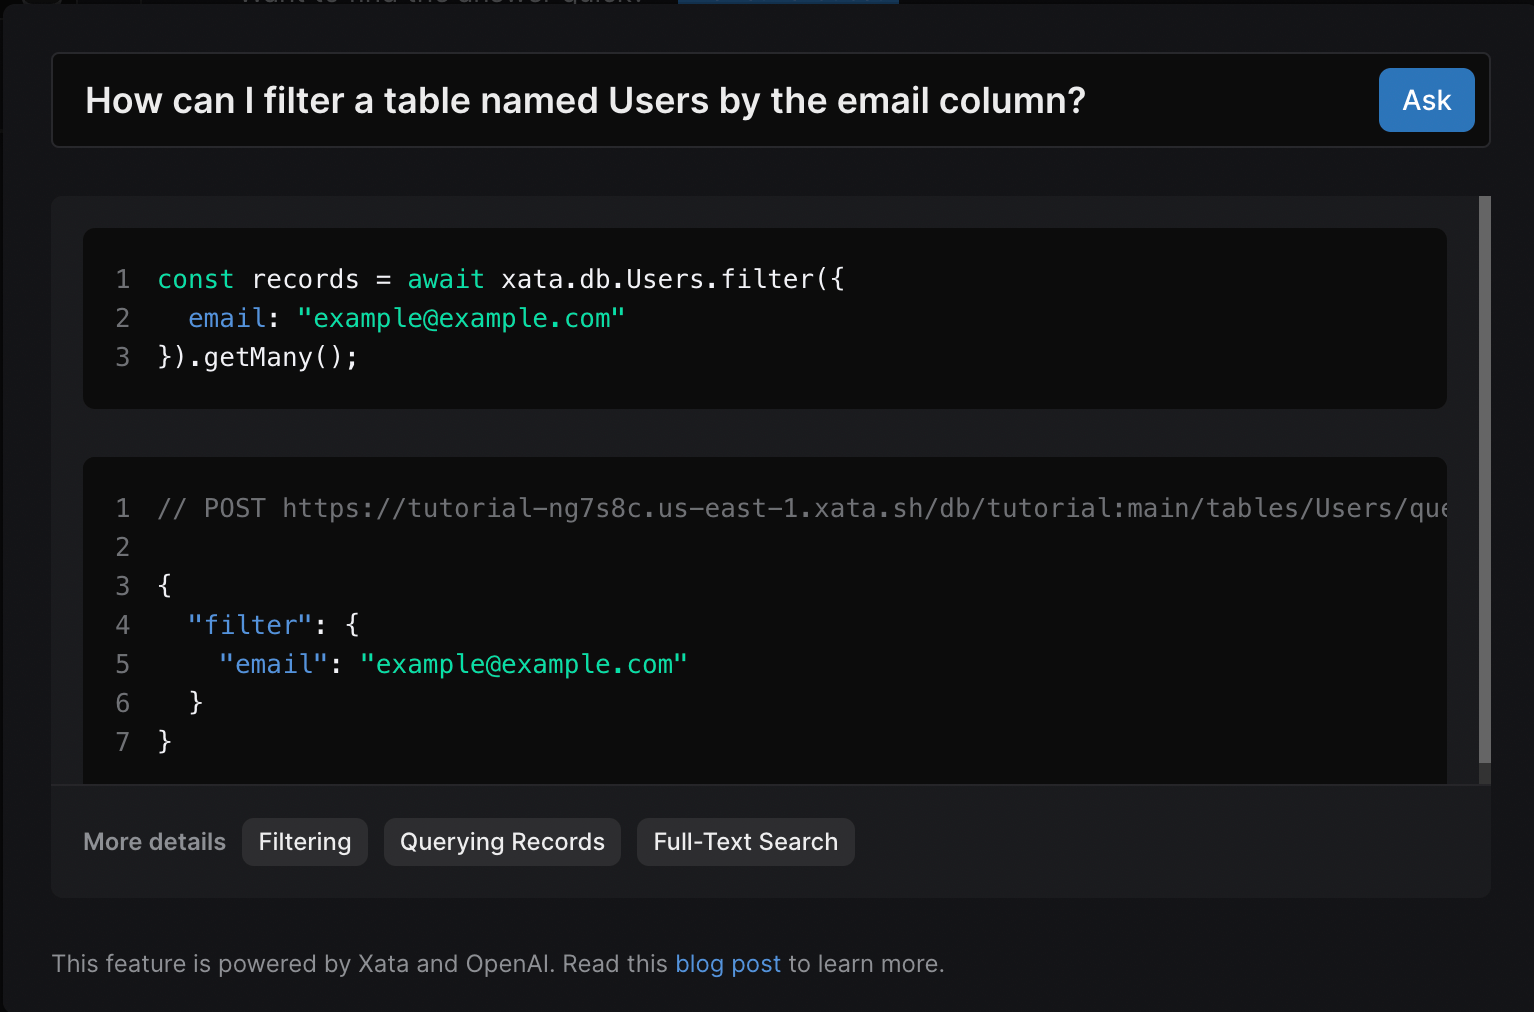
Task: Click the powered by Xata footer text
Action: coord(300,964)
